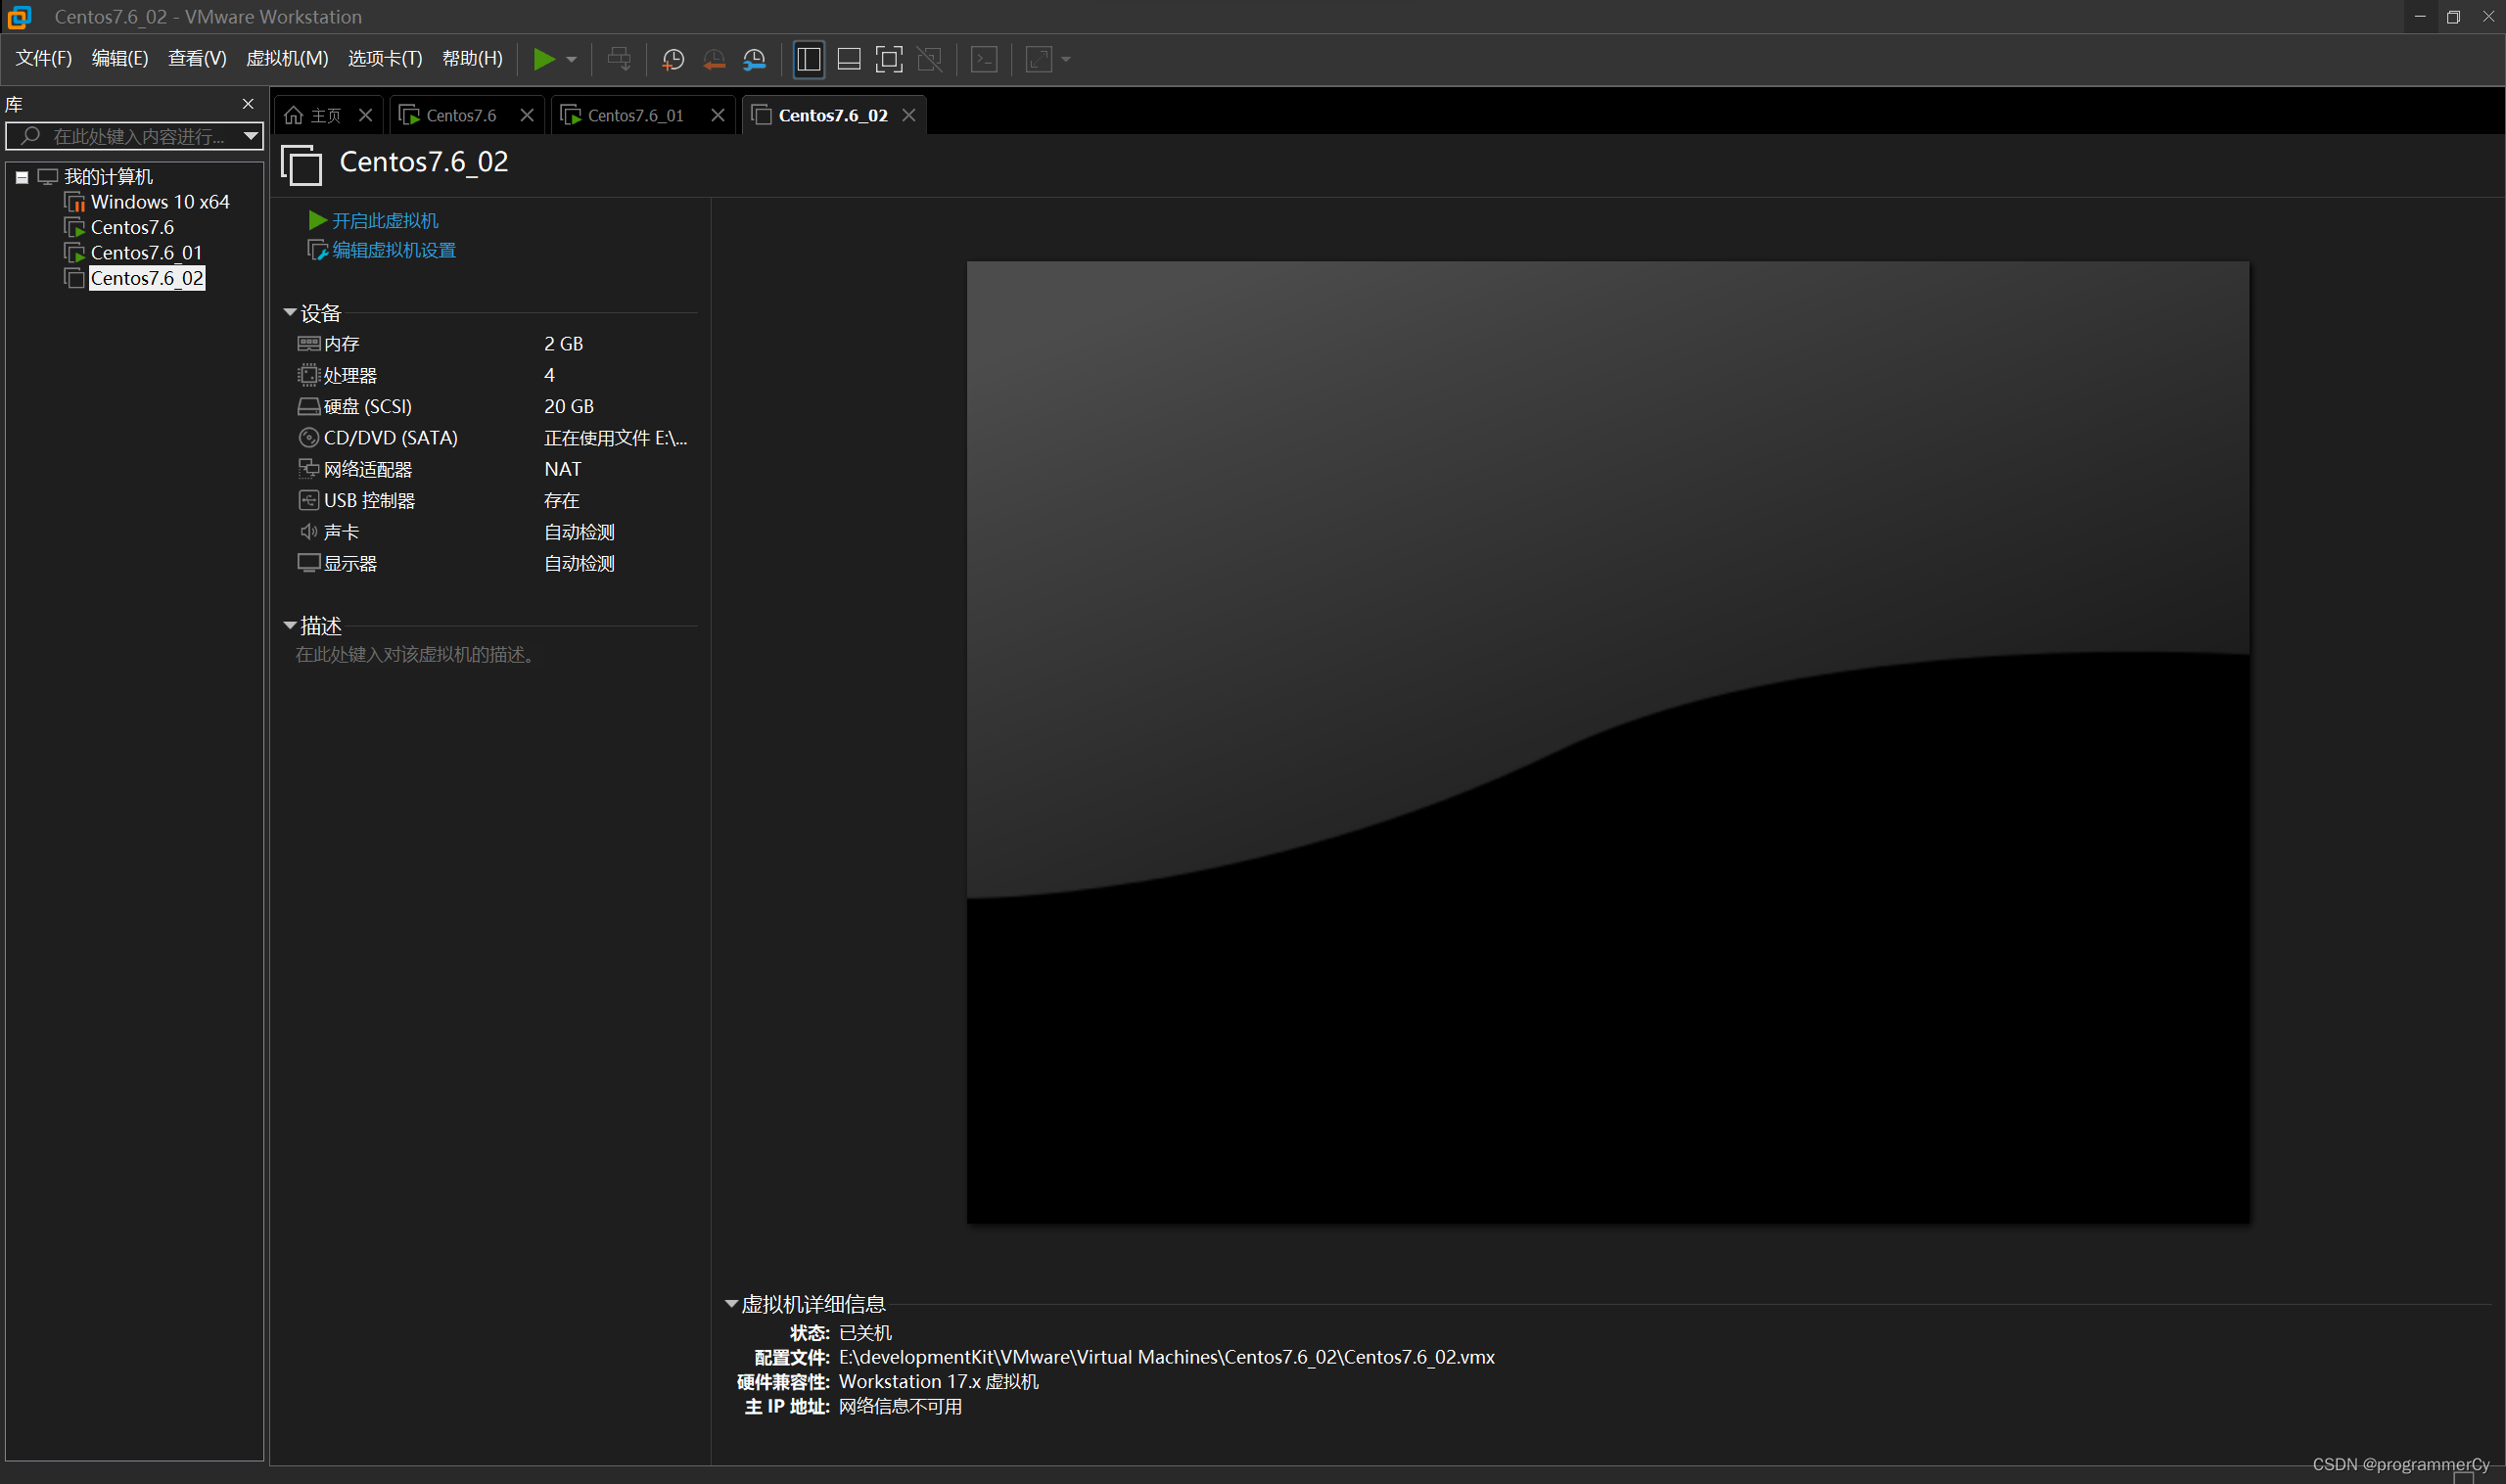The width and height of the screenshot is (2506, 1484).
Task: Open the power options dropdown arrow
Action: point(572,59)
